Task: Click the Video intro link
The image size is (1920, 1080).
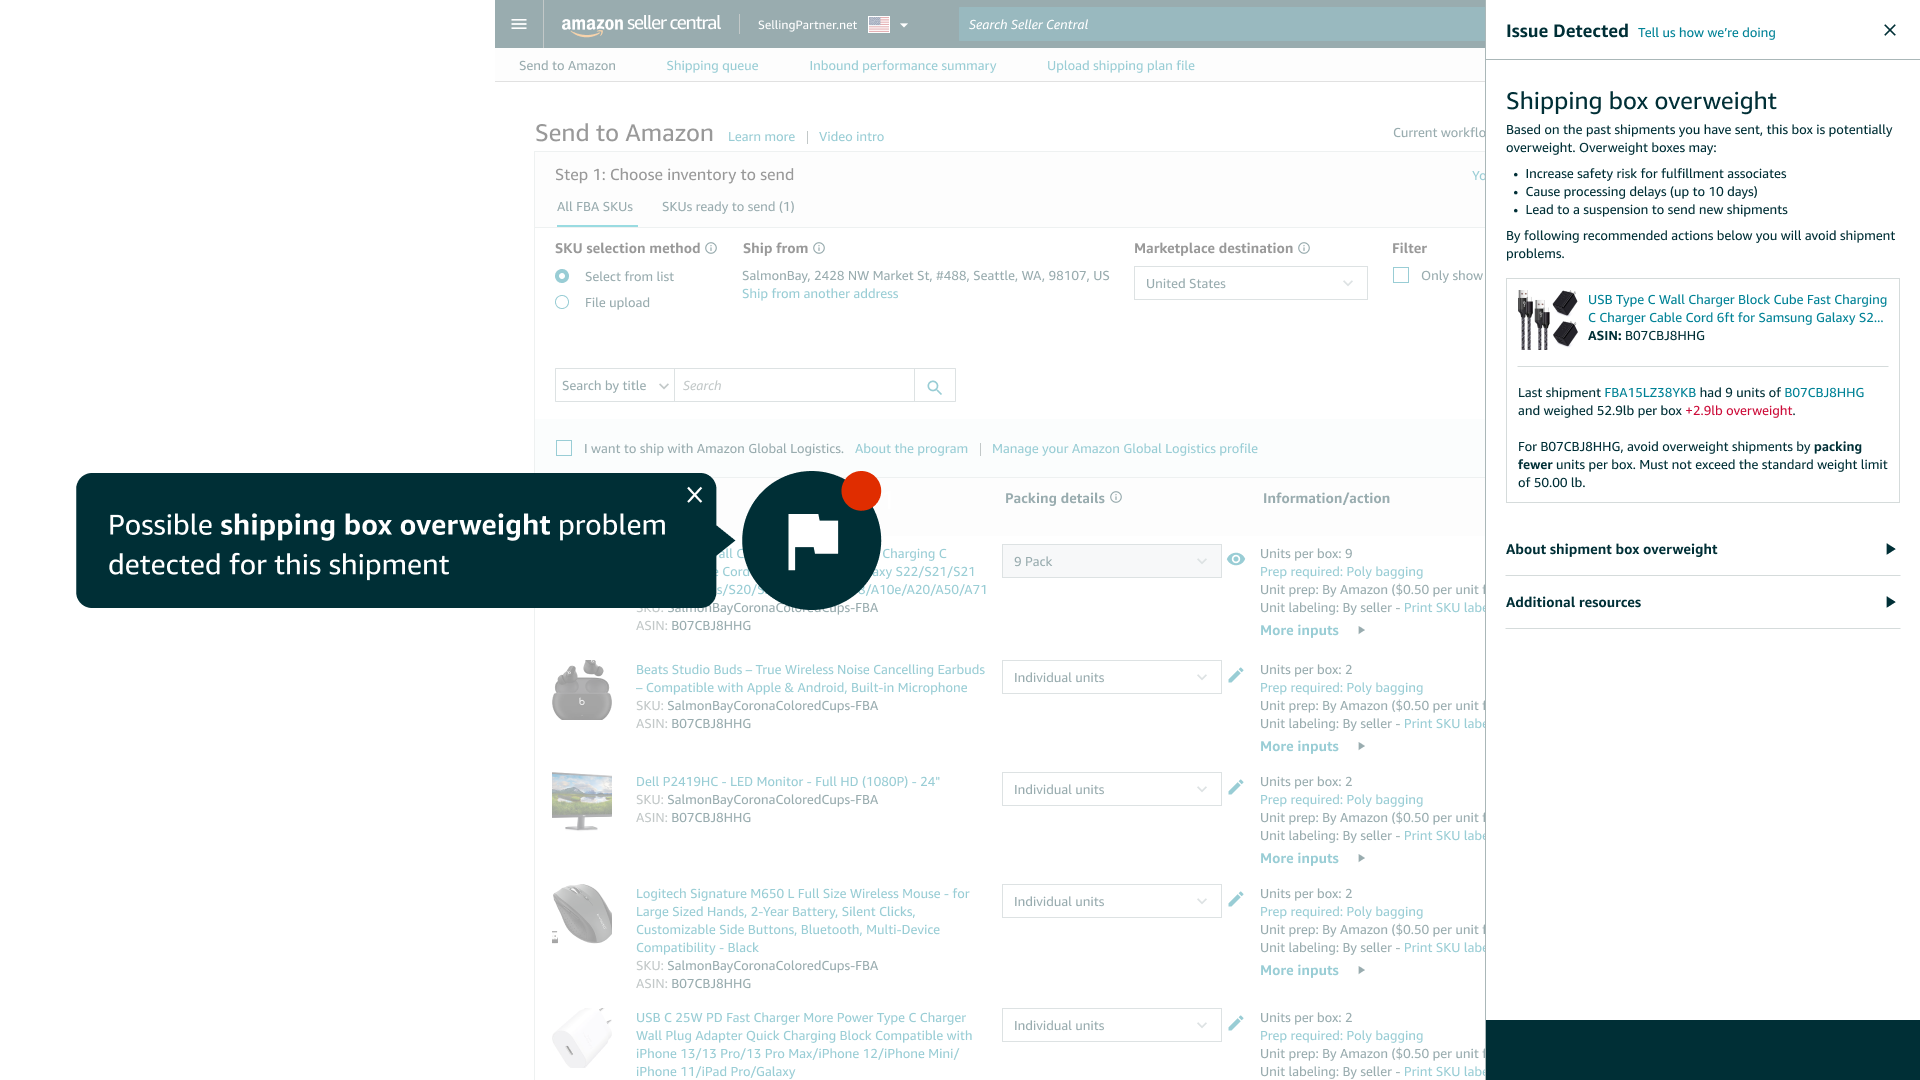Action: point(851,137)
